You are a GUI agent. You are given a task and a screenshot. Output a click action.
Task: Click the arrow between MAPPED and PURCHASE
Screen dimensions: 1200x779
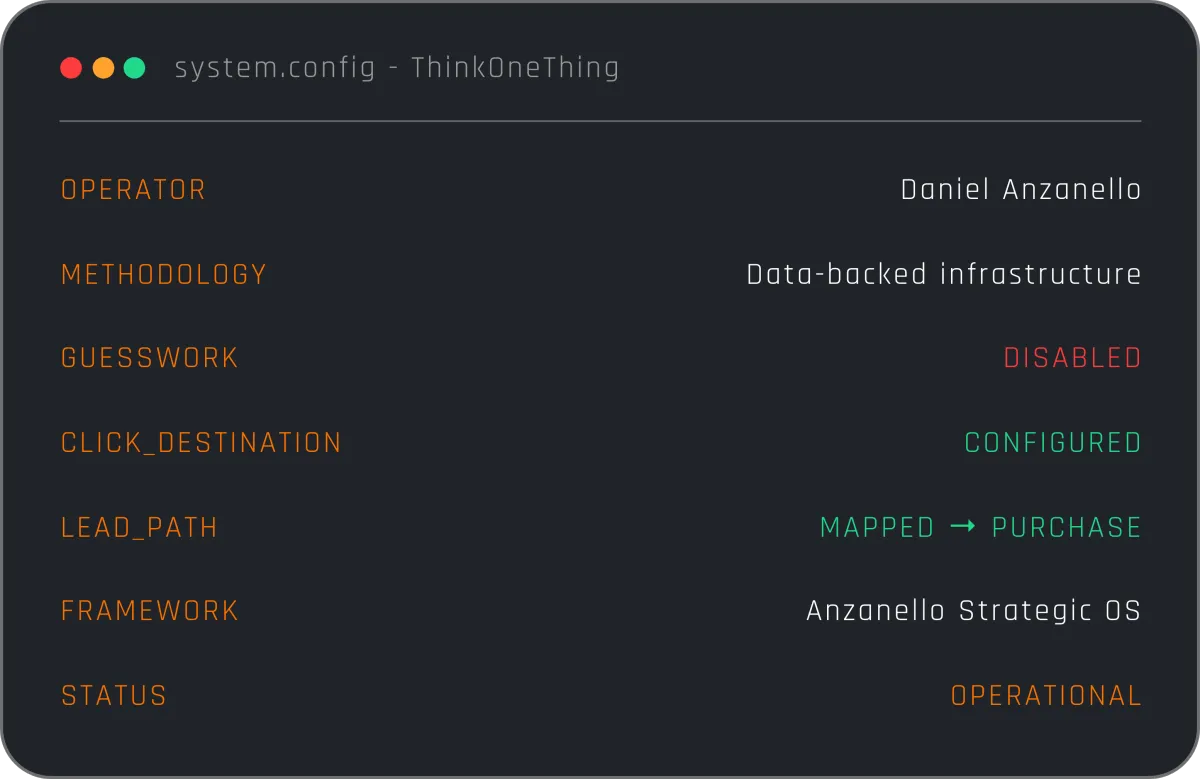(x=962, y=527)
